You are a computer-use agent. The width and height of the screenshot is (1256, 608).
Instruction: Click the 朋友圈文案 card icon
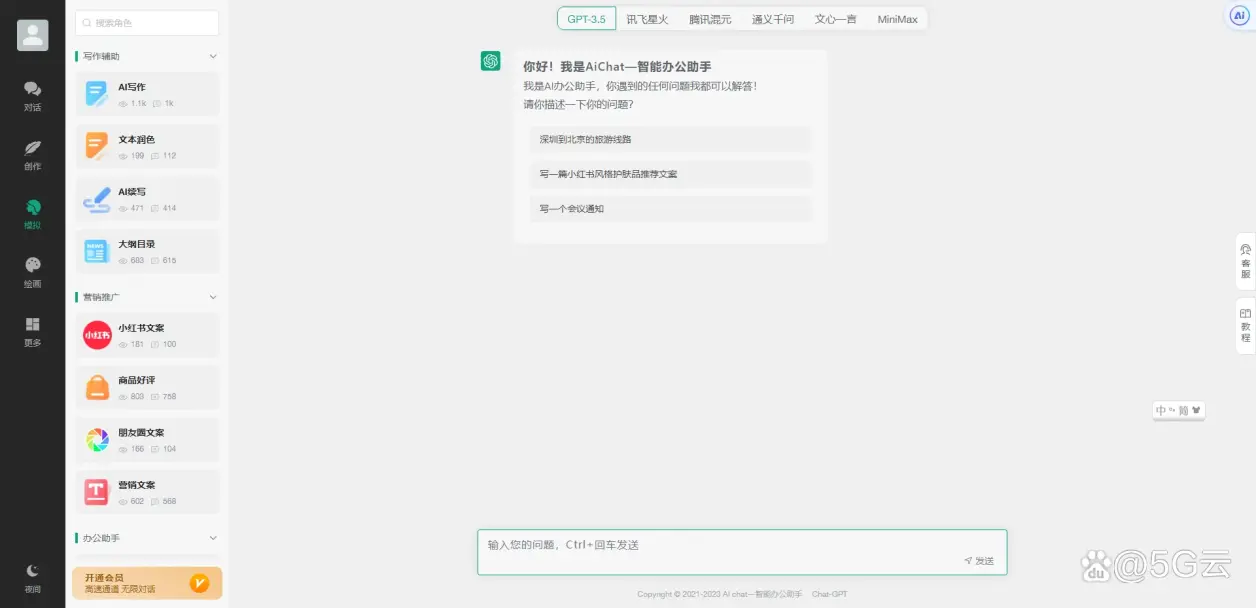(97, 440)
